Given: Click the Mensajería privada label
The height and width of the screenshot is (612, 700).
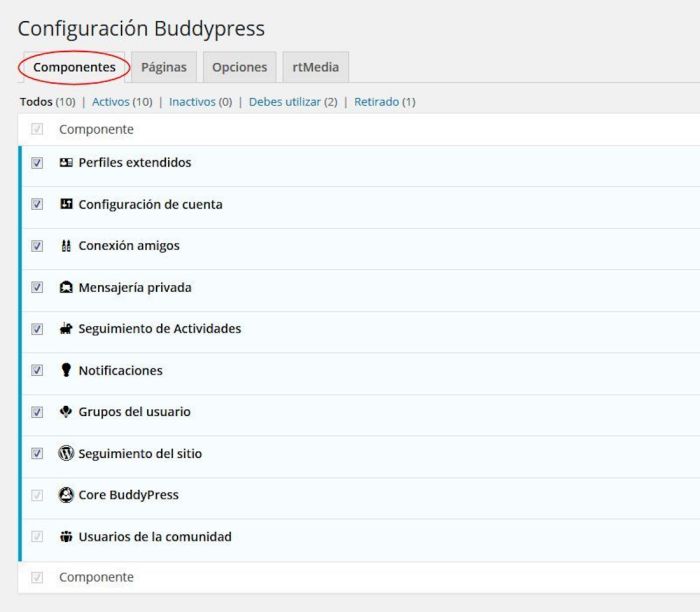Looking at the screenshot, I should click(135, 287).
